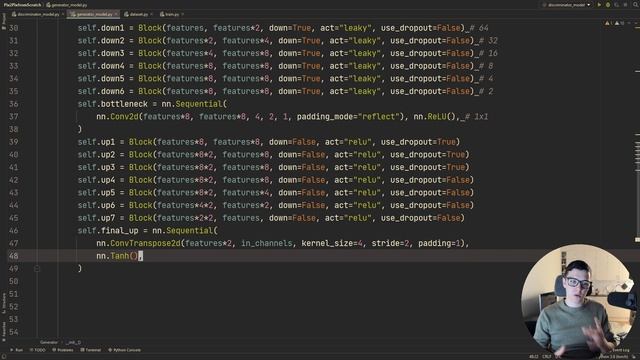640x360 pixels.
Task: Click self.down3 on line 32
Action: point(101,53)
